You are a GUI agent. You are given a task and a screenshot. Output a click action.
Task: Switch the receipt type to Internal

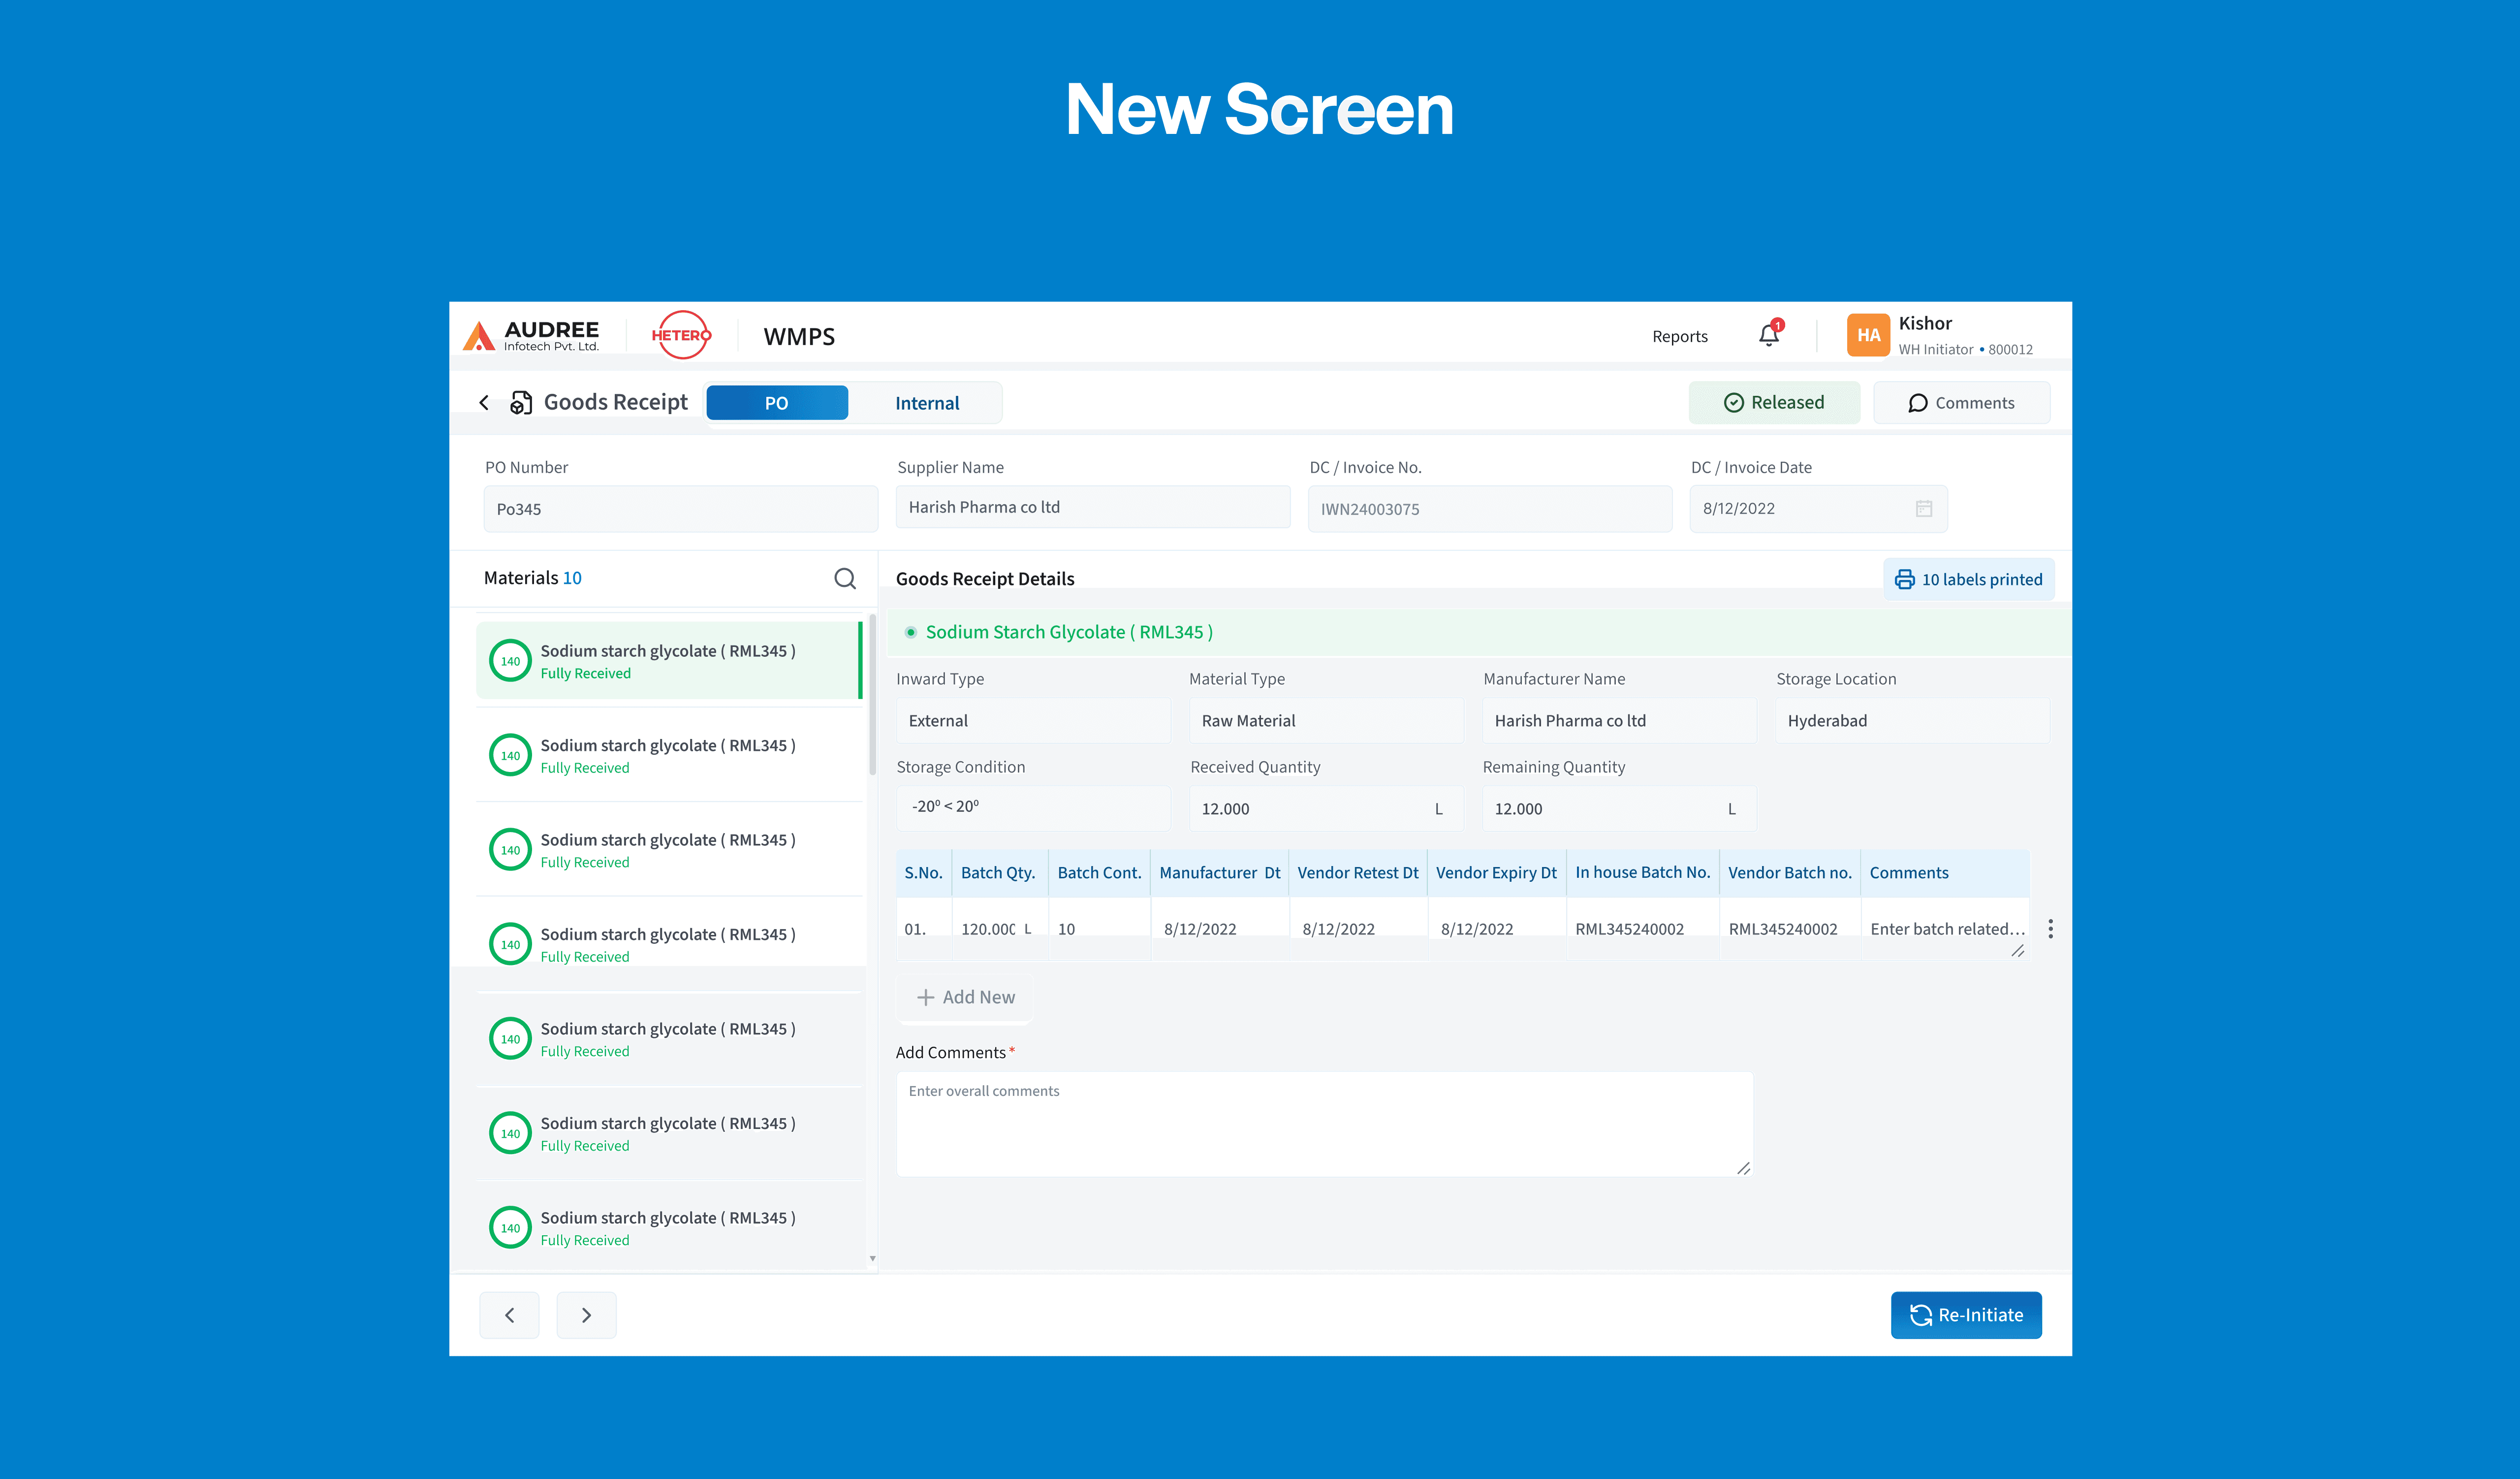926,402
